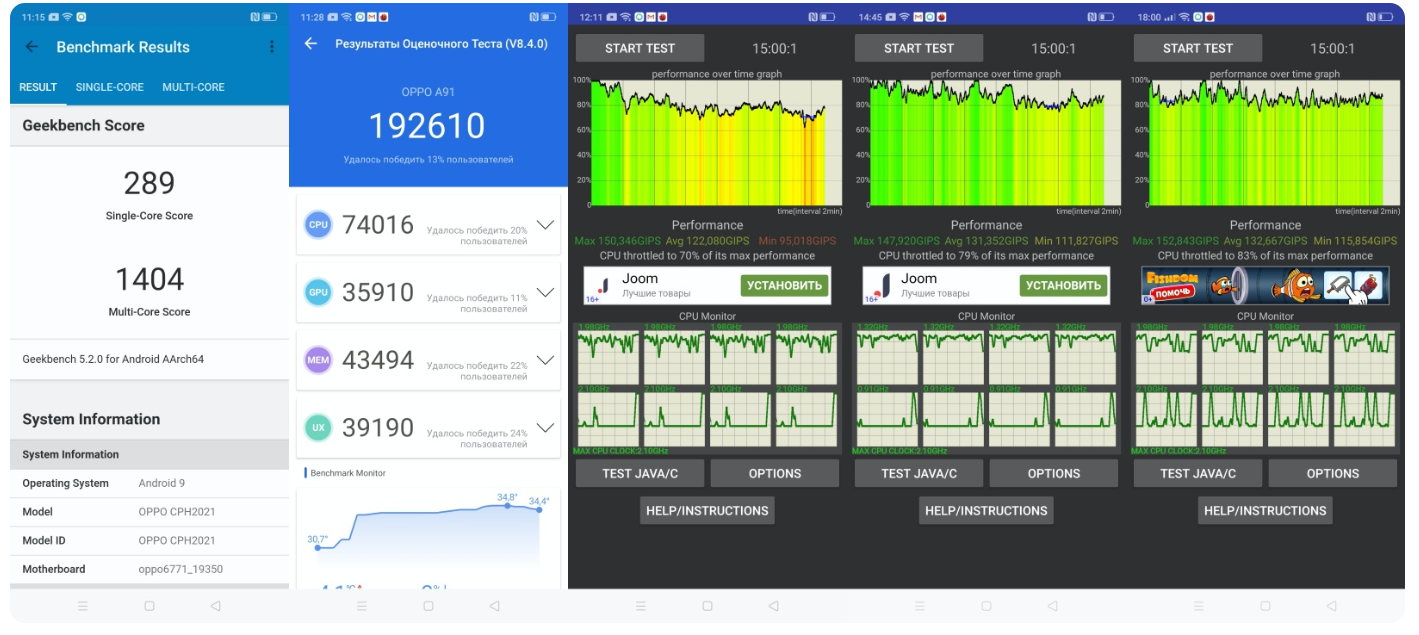Open OPTIONS on the 83% throttled screen
Screen dimensions: 1419x635
click(x=1333, y=473)
